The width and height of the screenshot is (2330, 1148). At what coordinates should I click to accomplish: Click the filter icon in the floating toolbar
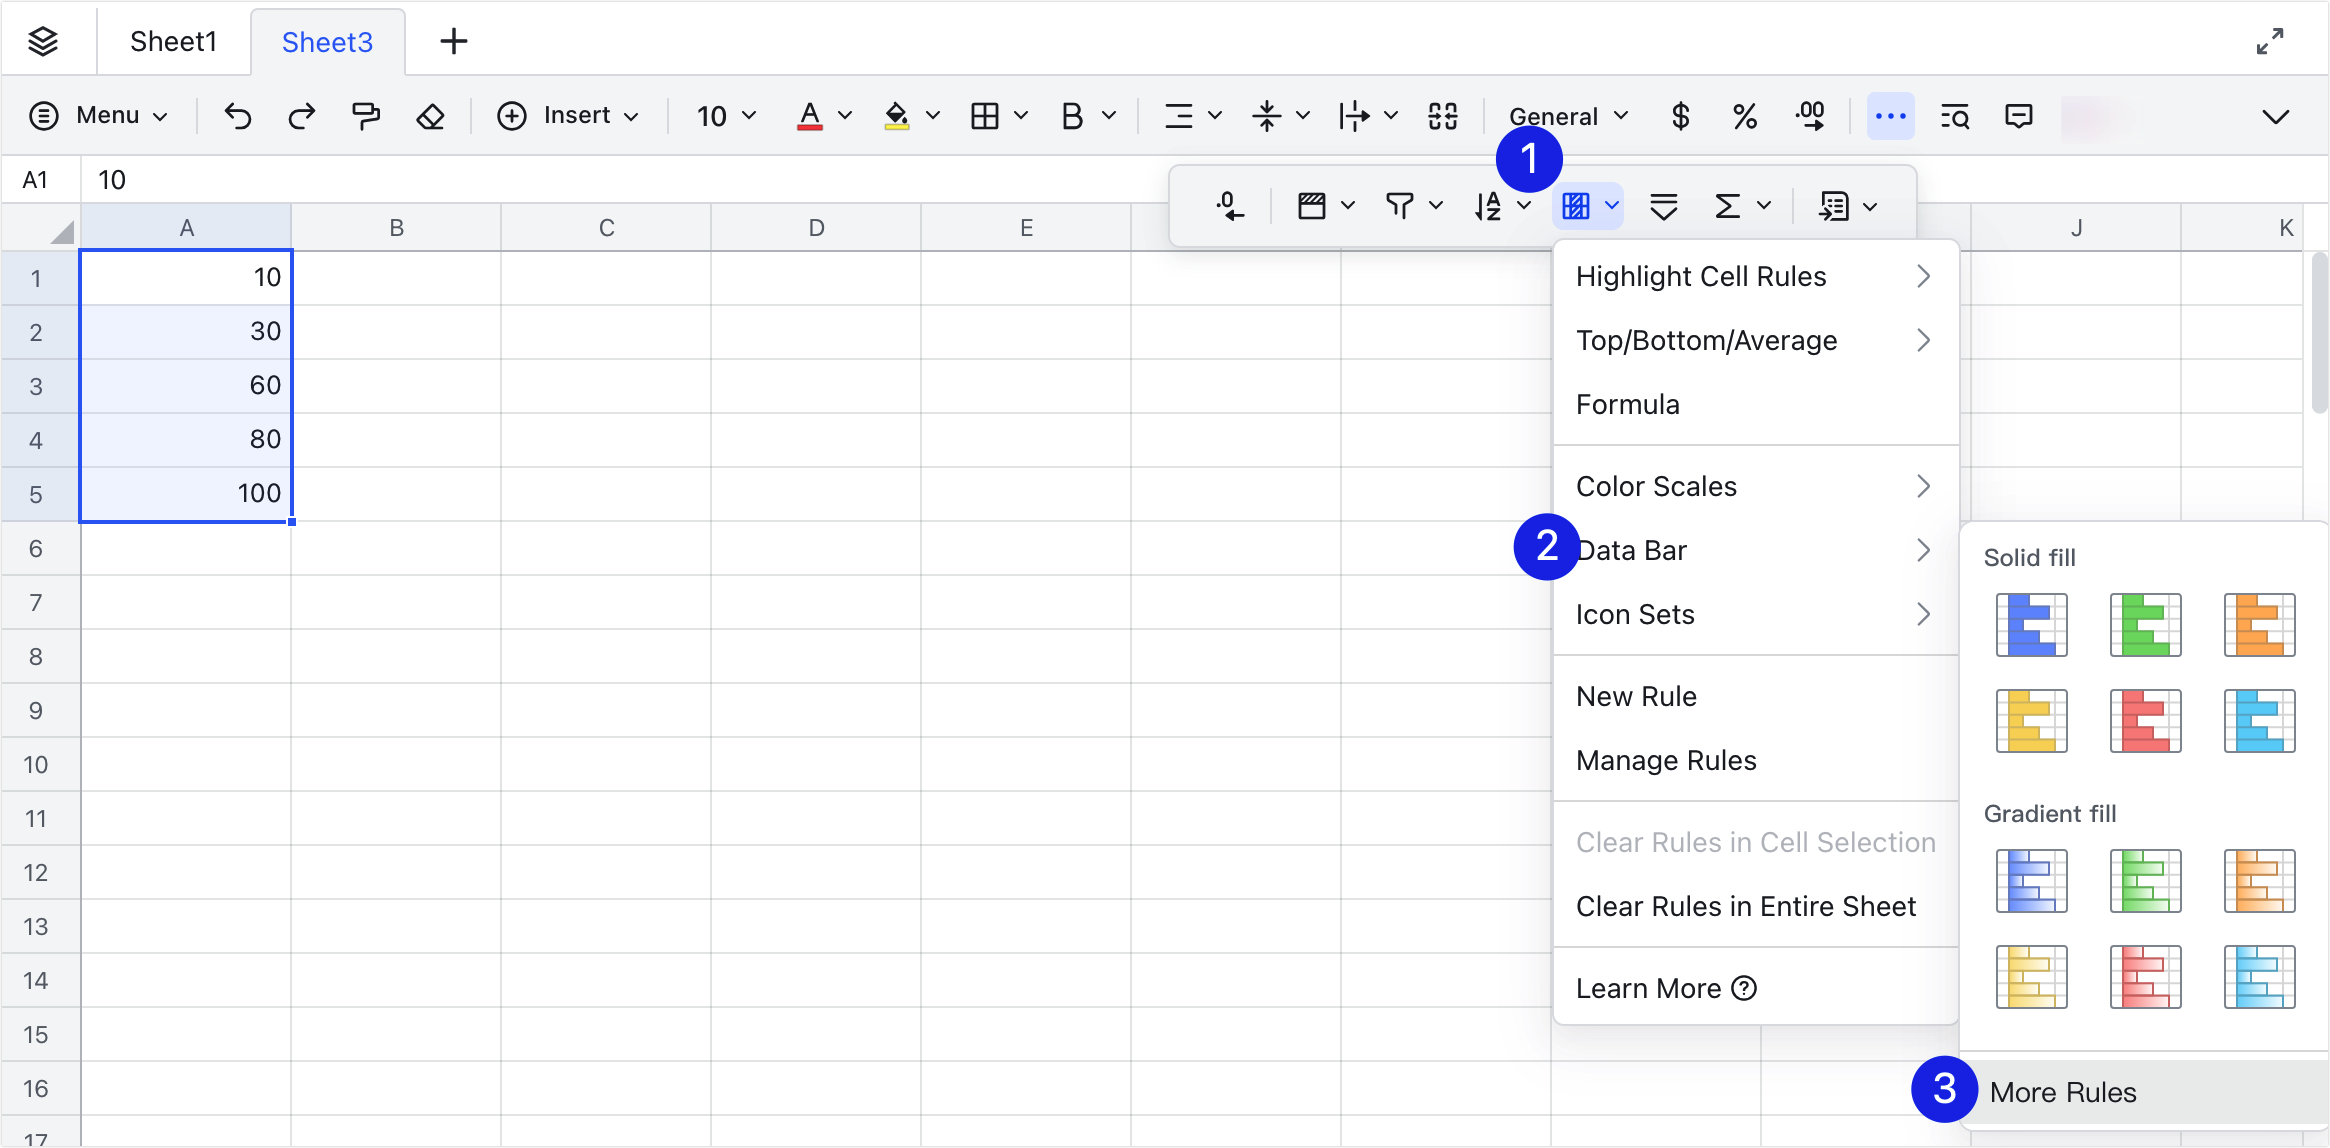point(1400,205)
